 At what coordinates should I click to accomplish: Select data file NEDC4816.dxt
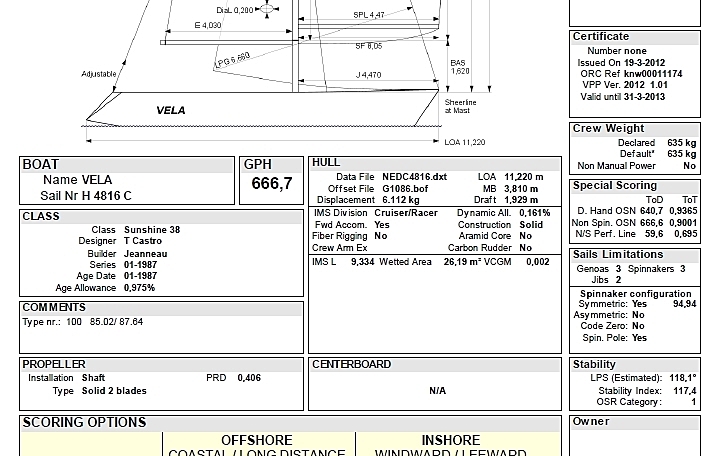pos(414,177)
